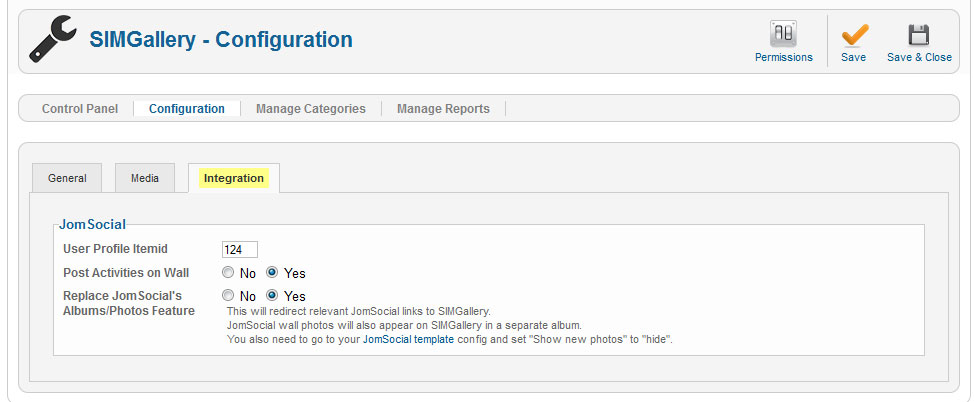
Task: Open the JomSocial template link
Action: (x=408, y=340)
